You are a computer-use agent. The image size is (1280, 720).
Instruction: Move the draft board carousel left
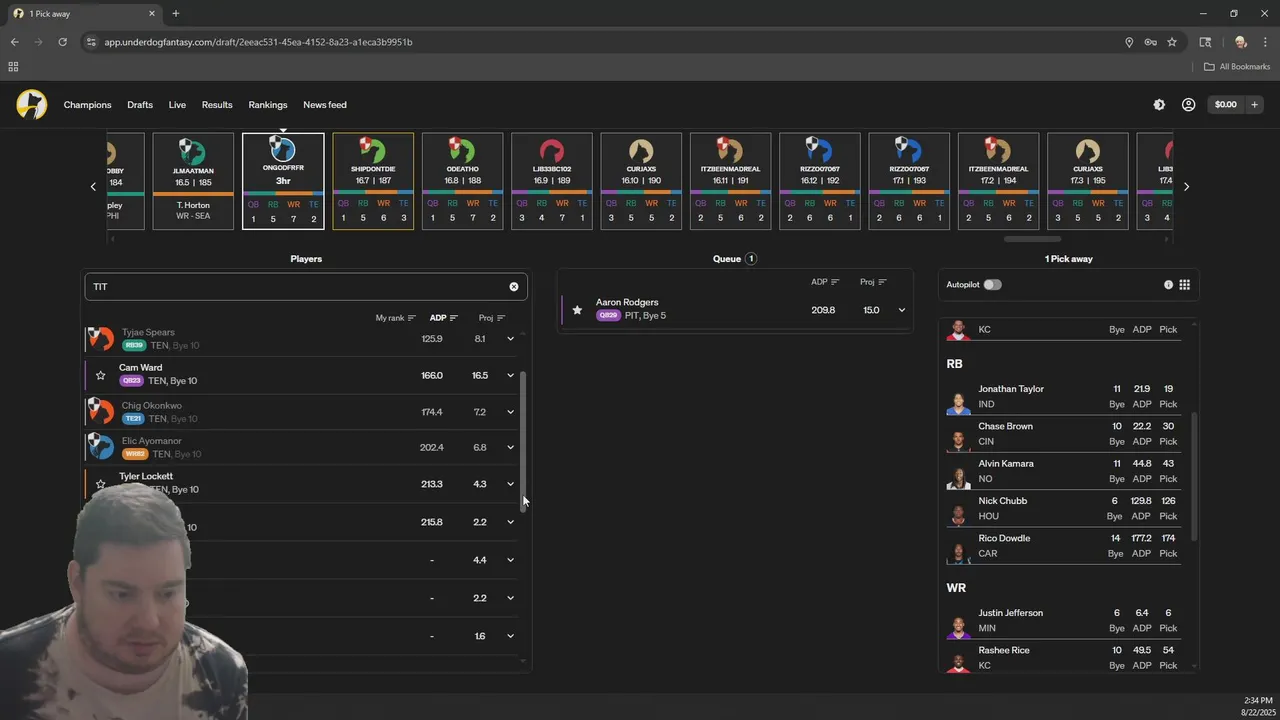click(93, 187)
